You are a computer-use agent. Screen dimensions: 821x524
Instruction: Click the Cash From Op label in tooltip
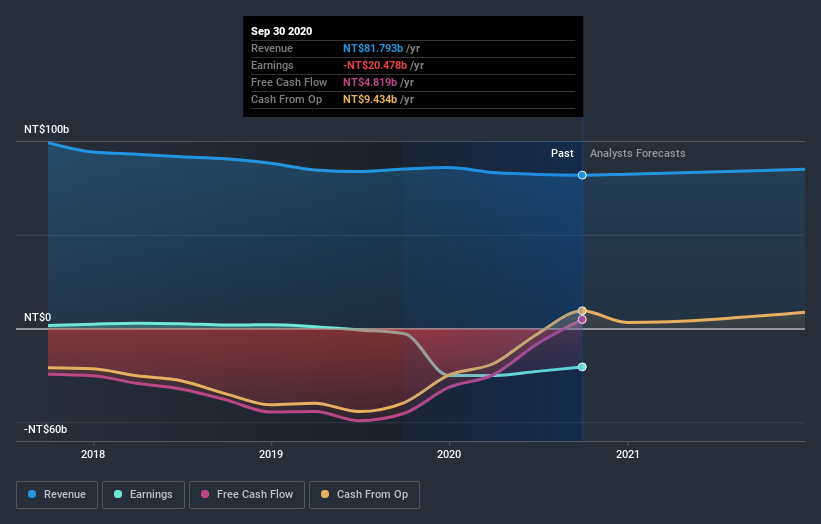point(286,99)
